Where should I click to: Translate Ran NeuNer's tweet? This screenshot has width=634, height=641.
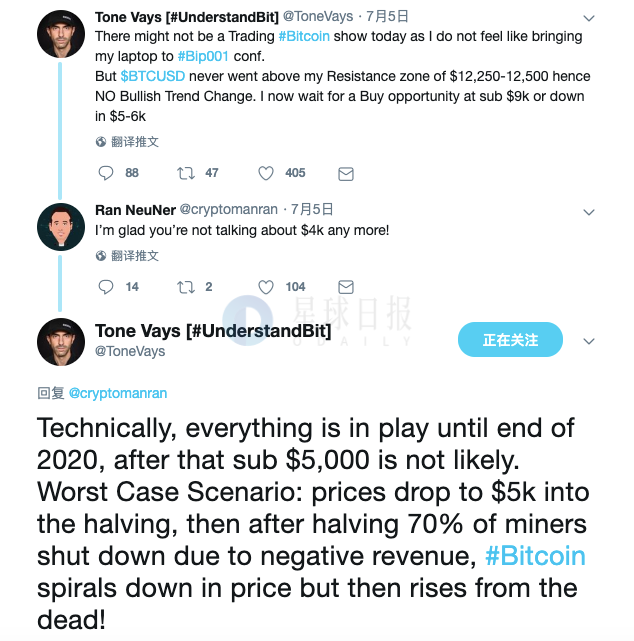(x=127, y=256)
